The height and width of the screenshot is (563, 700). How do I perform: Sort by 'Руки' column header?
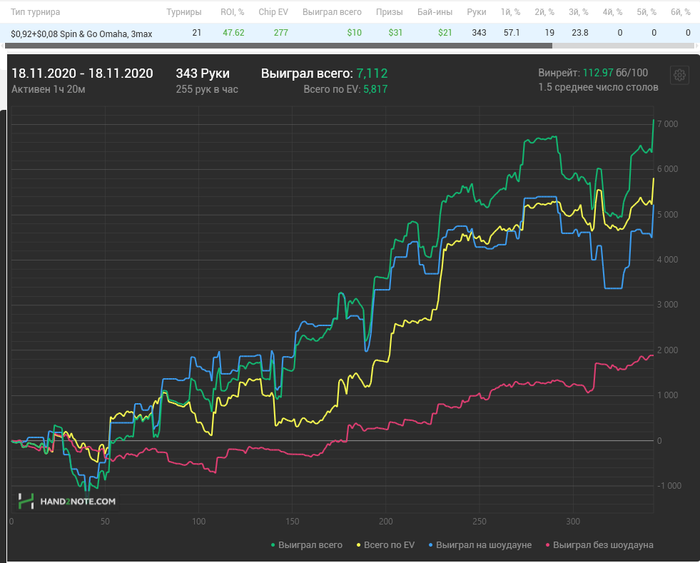pyautogui.click(x=476, y=12)
